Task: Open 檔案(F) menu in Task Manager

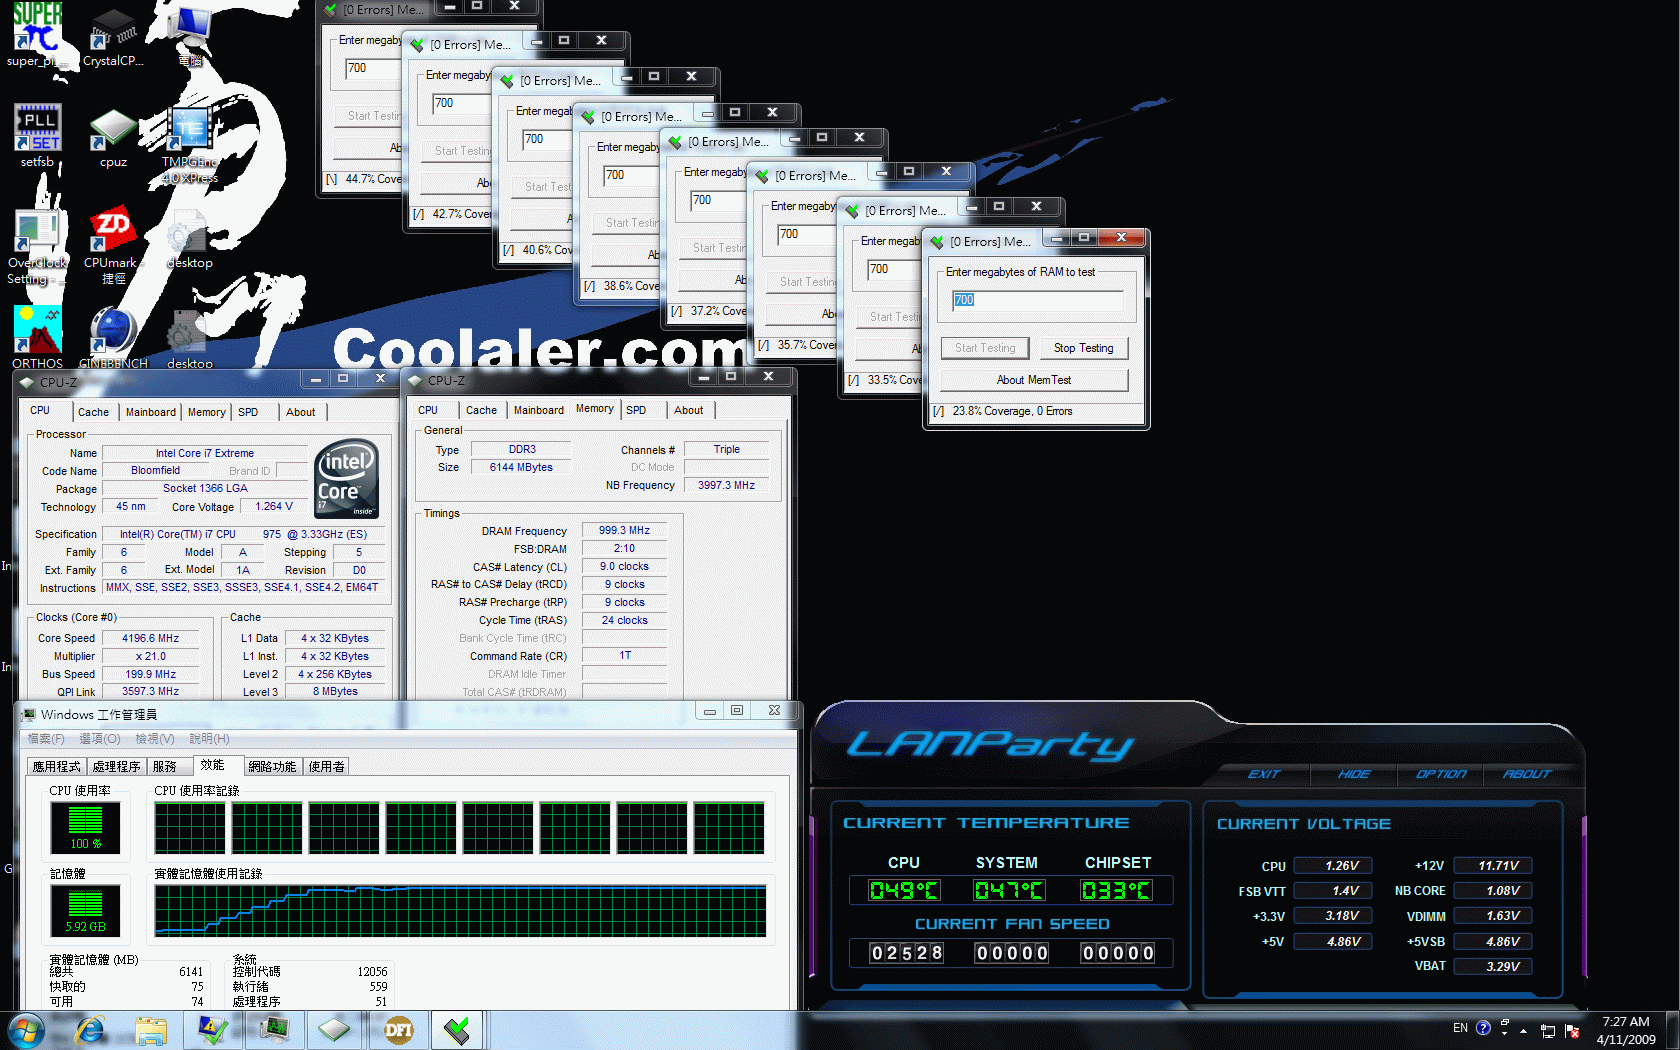Action: 46,739
